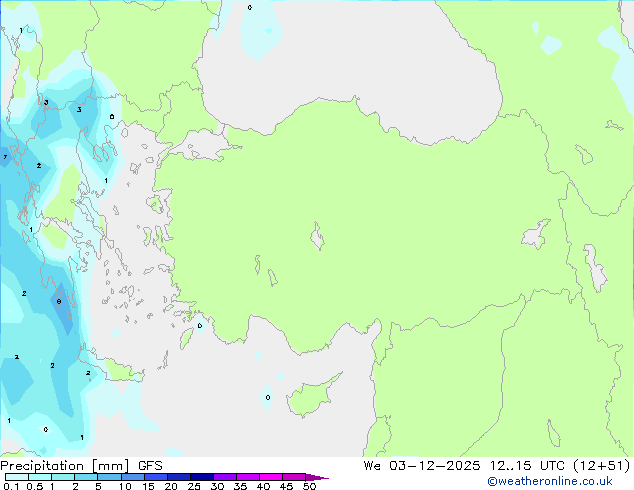Click the '0' value west of Cyprus

click(x=268, y=397)
